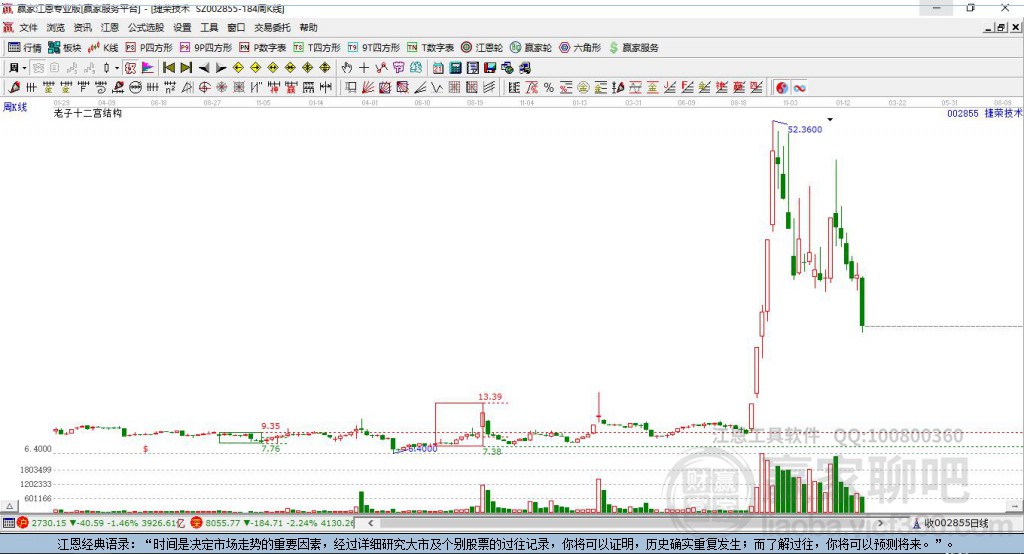Viewport: 1024px width, 554px height.
Task: Expand the candlestick style dropdown arrow
Action: (x=117, y=68)
